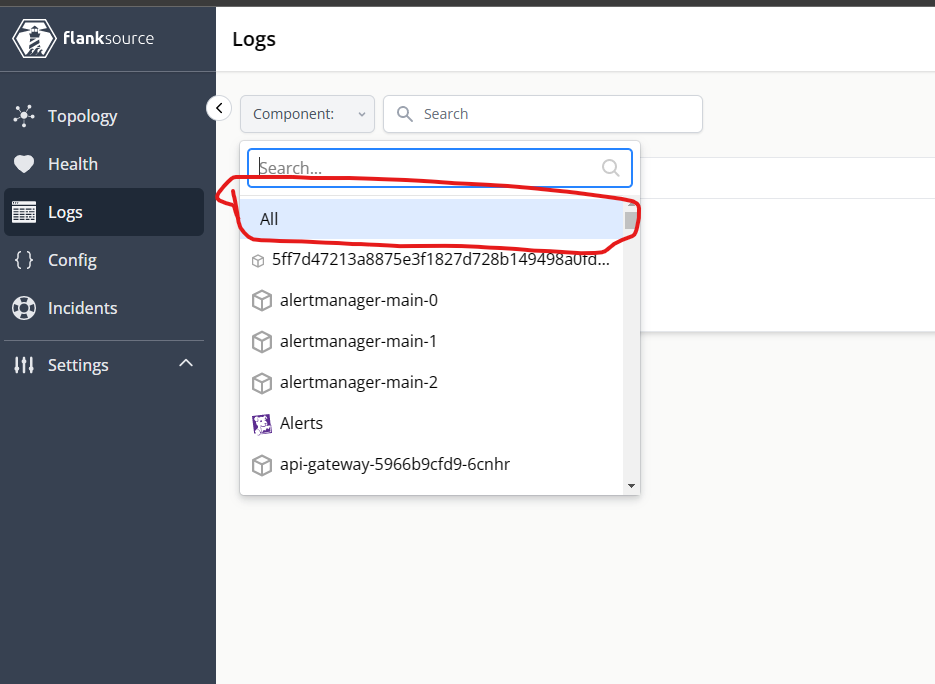
Task: Click the Settings sliders icon
Action: coord(23,365)
